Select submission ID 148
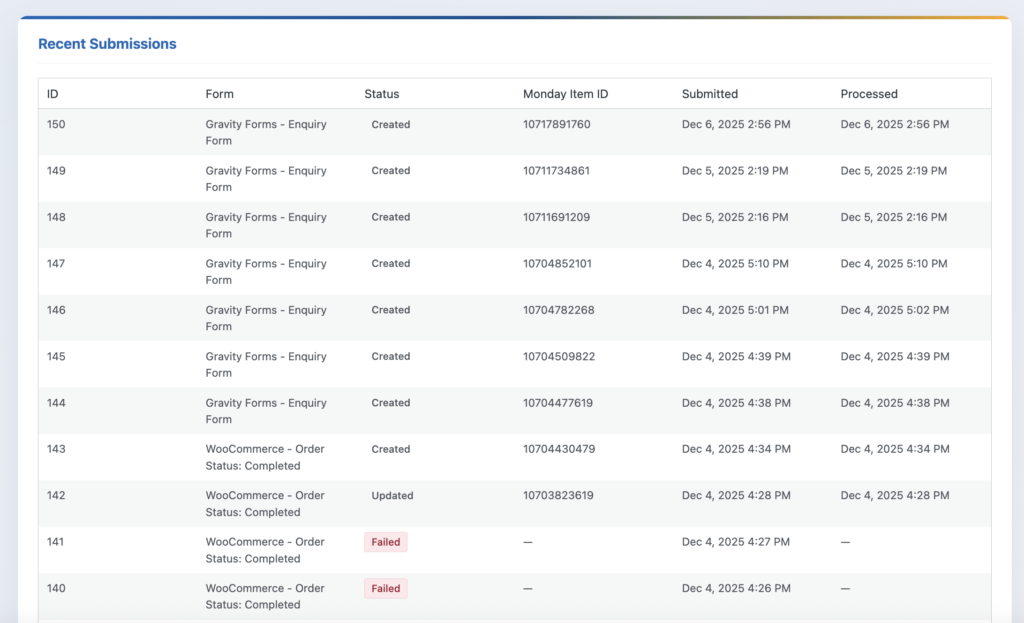This screenshot has height=623, width=1024. point(56,217)
